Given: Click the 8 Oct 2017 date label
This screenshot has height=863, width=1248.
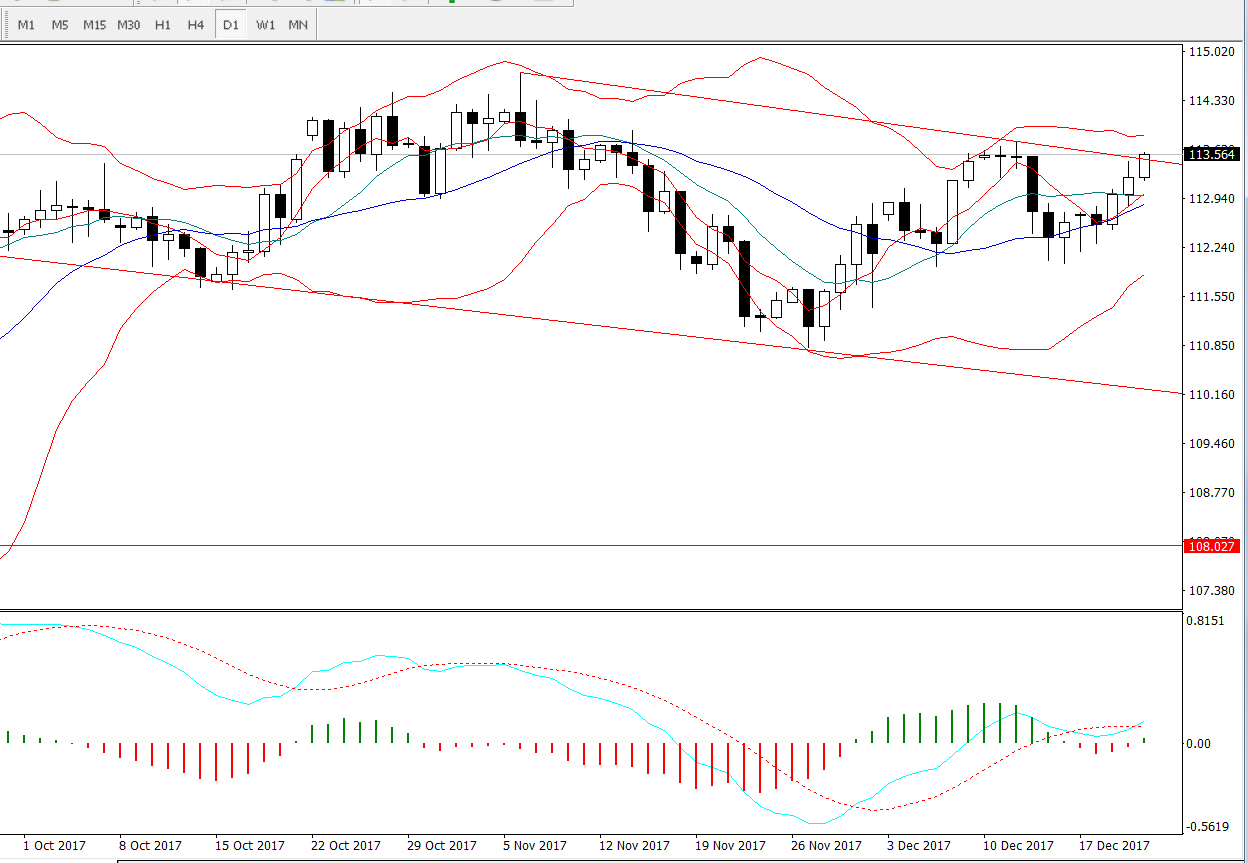Looking at the screenshot, I should pos(151,845).
